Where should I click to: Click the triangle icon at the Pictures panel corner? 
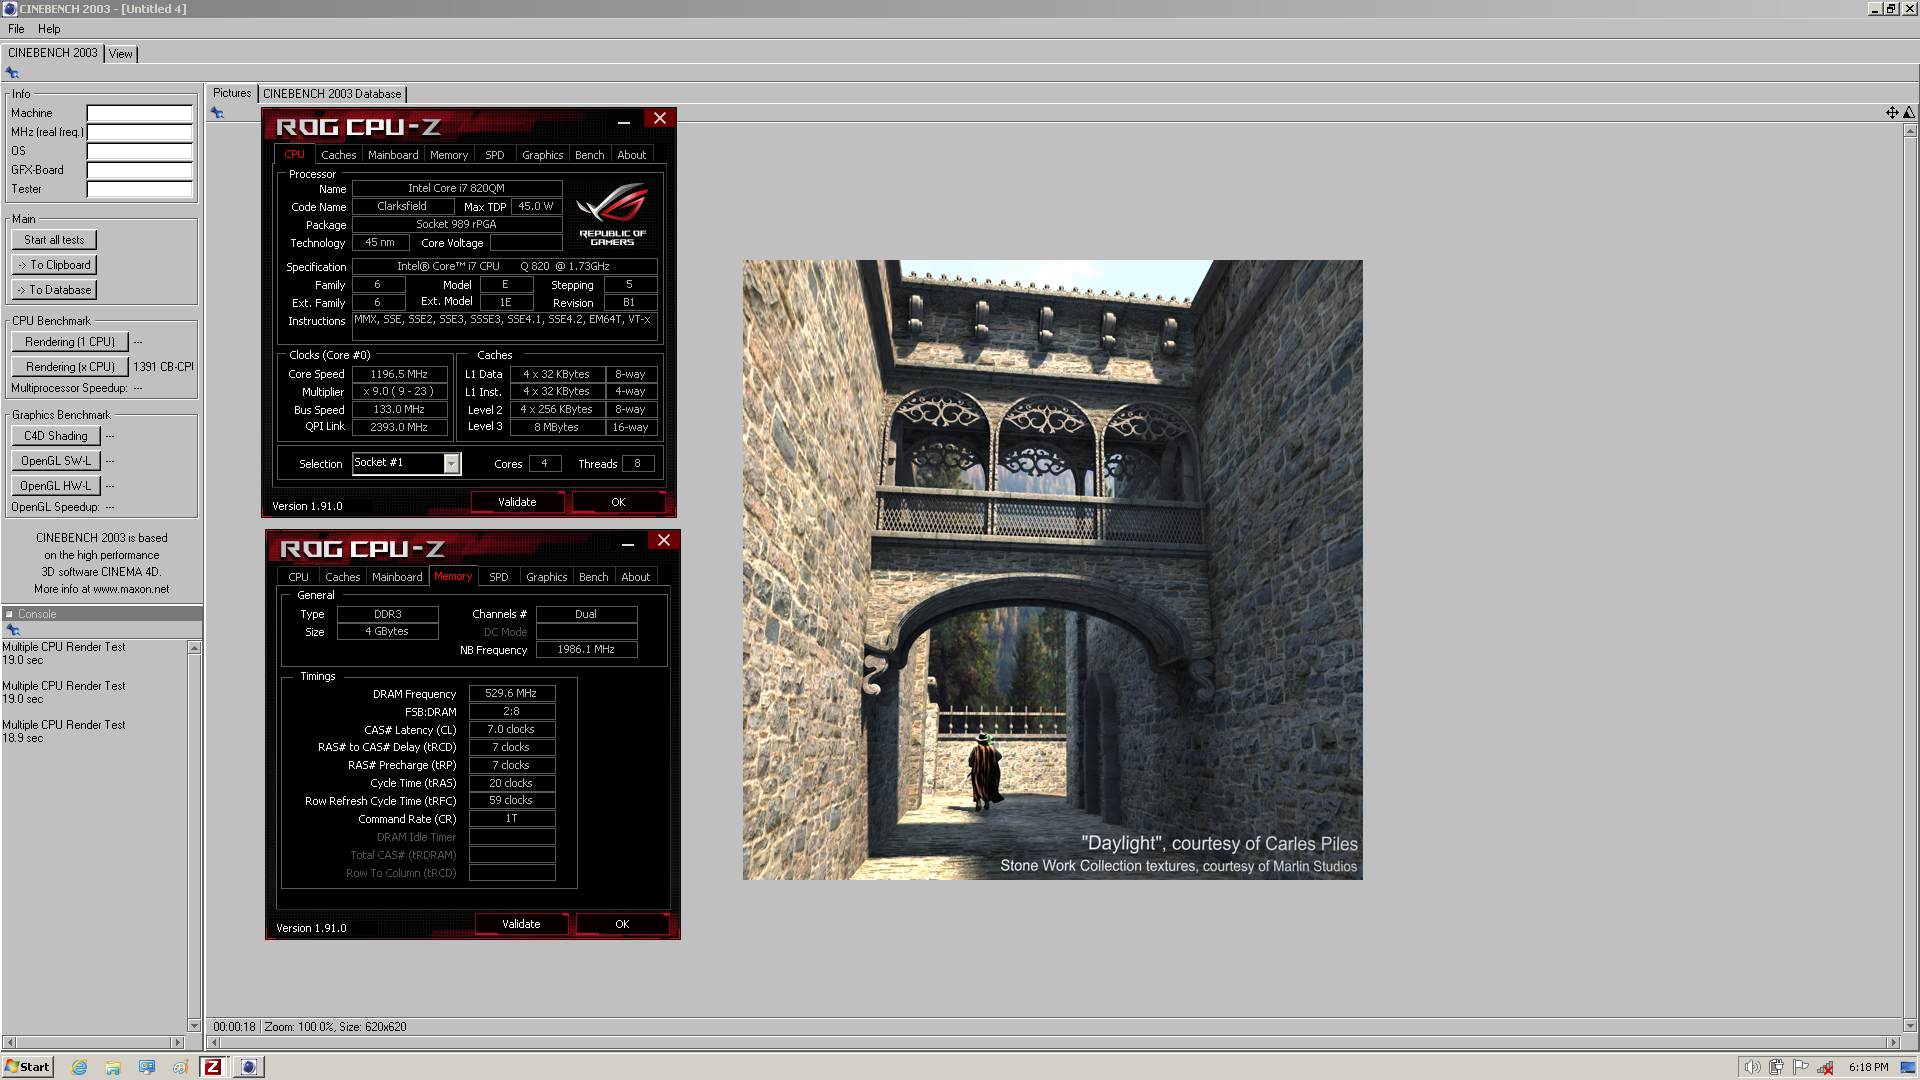click(x=1908, y=112)
